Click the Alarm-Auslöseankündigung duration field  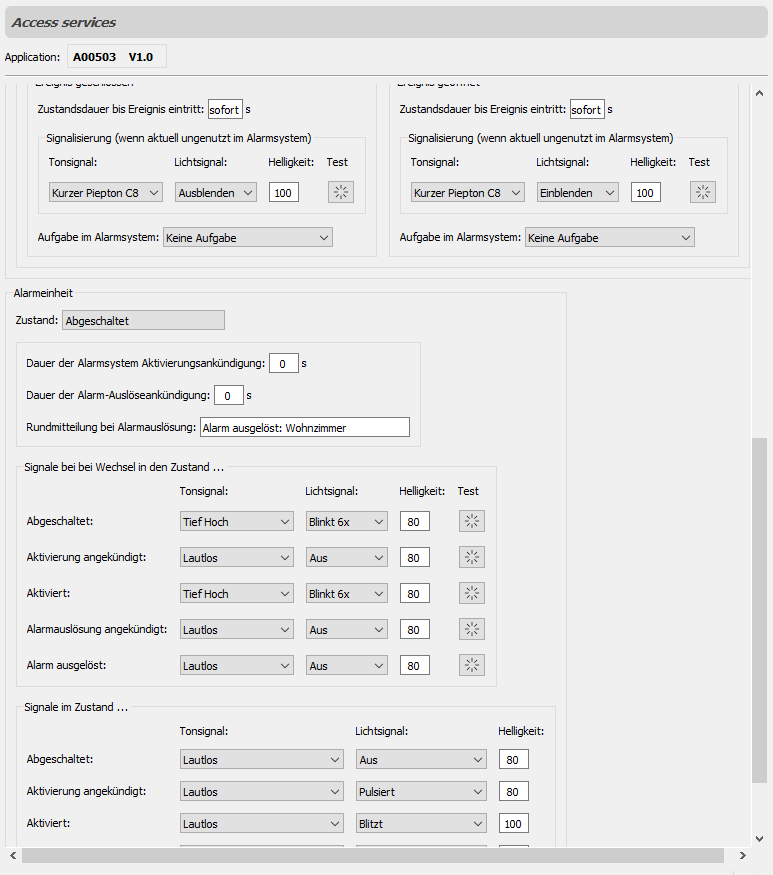click(x=229, y=395)
